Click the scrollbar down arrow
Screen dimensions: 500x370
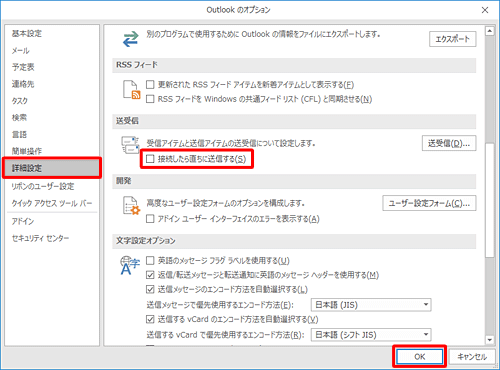click(x=489, y=340)
